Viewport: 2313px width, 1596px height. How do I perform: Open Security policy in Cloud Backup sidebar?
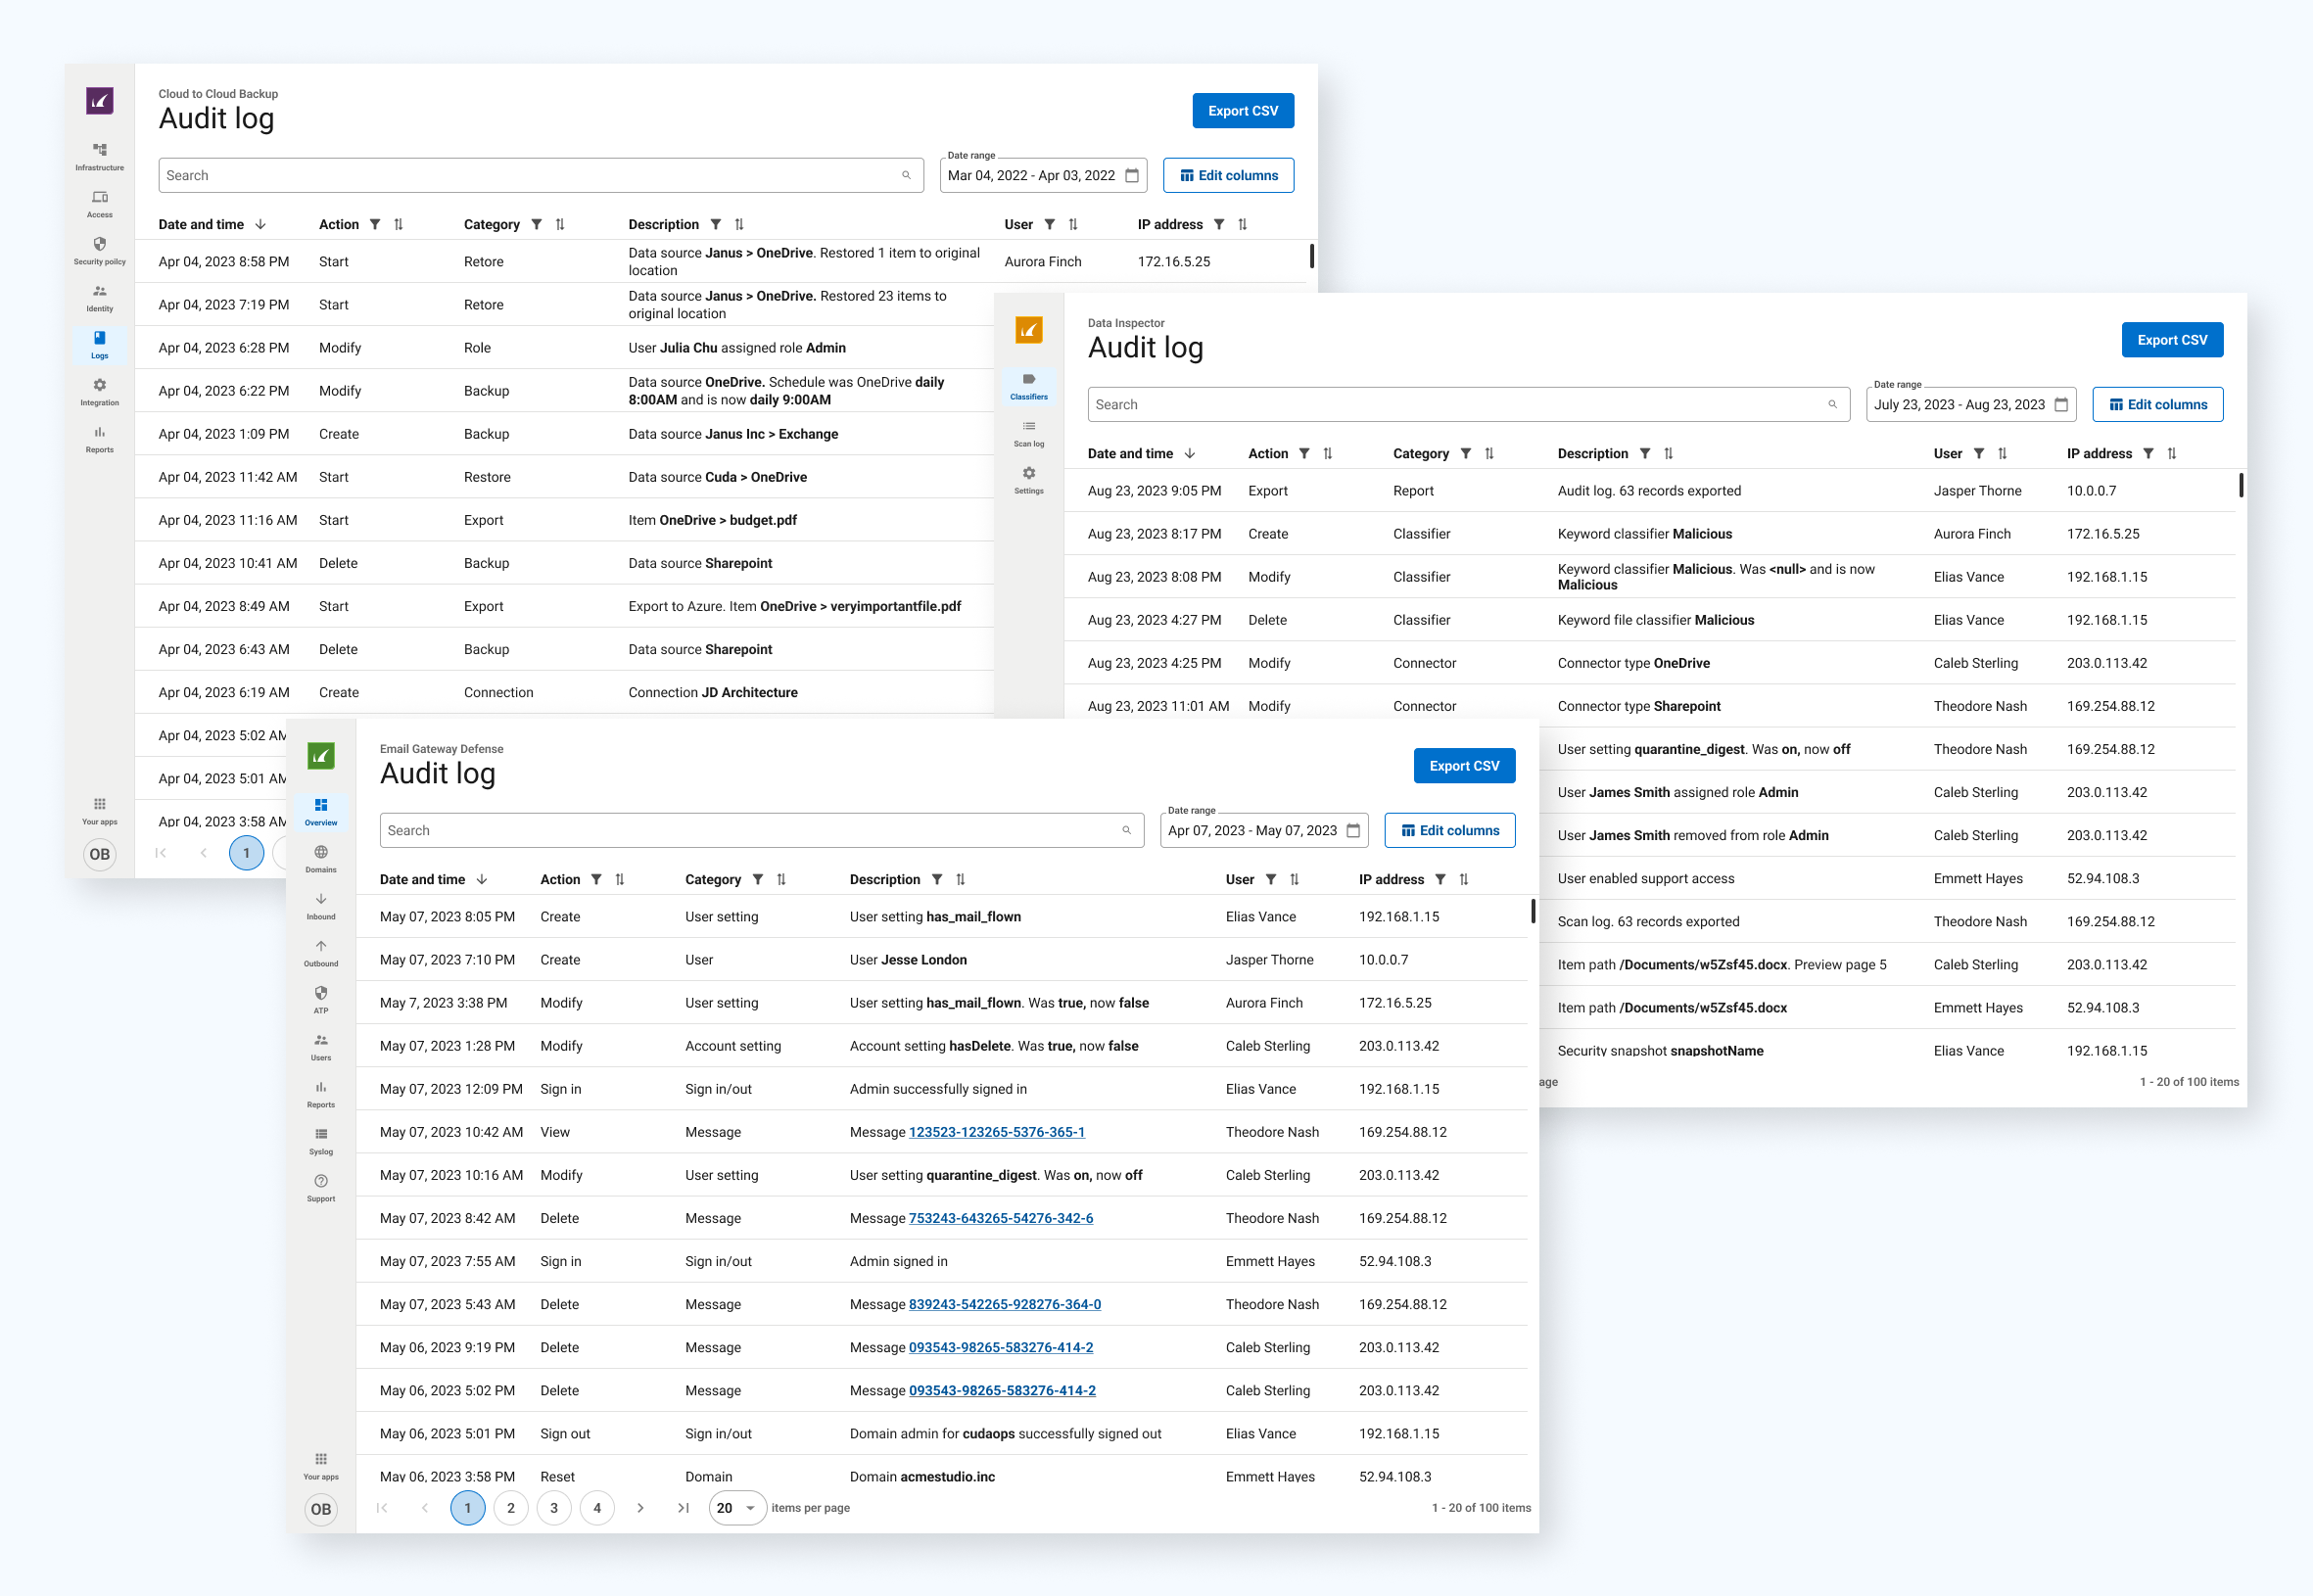pos(99,250)
